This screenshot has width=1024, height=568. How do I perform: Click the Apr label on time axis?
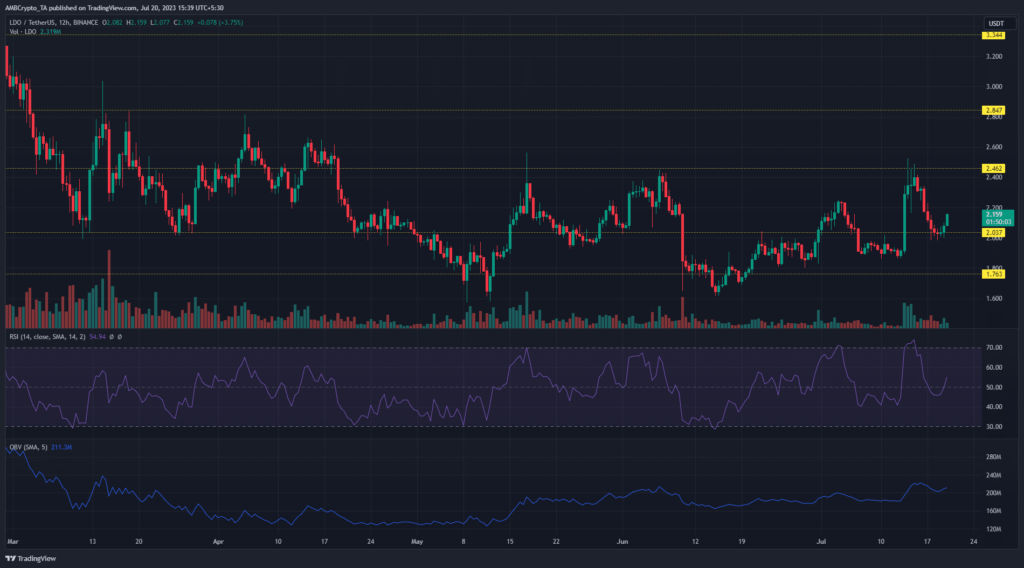point(219,540)
